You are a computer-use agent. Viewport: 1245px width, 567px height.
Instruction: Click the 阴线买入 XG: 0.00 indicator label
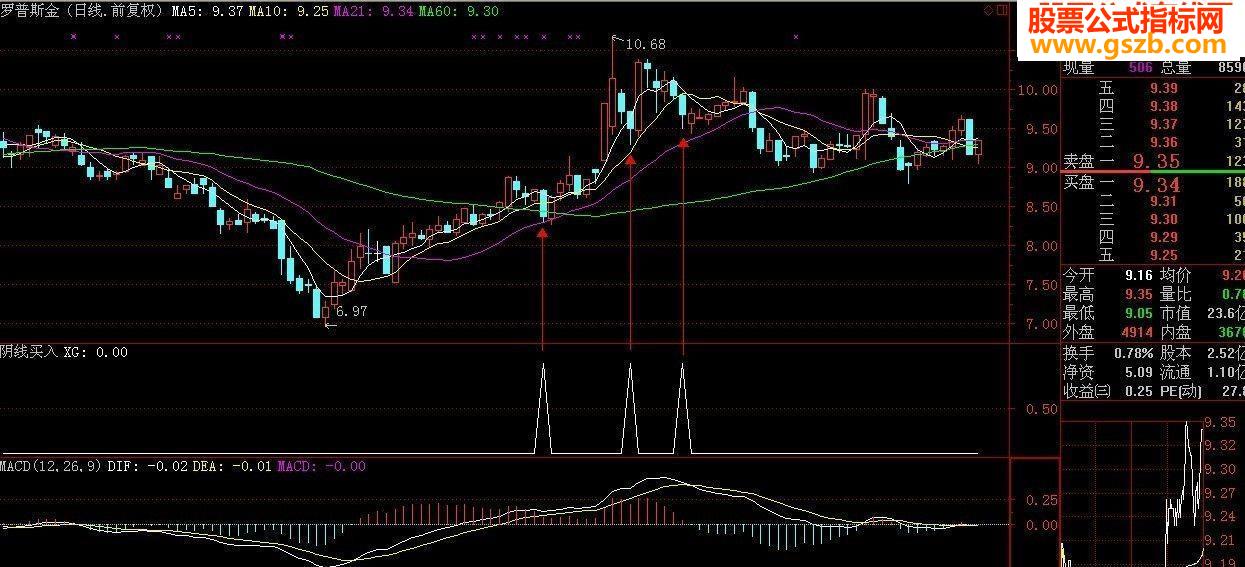[64, 352]
